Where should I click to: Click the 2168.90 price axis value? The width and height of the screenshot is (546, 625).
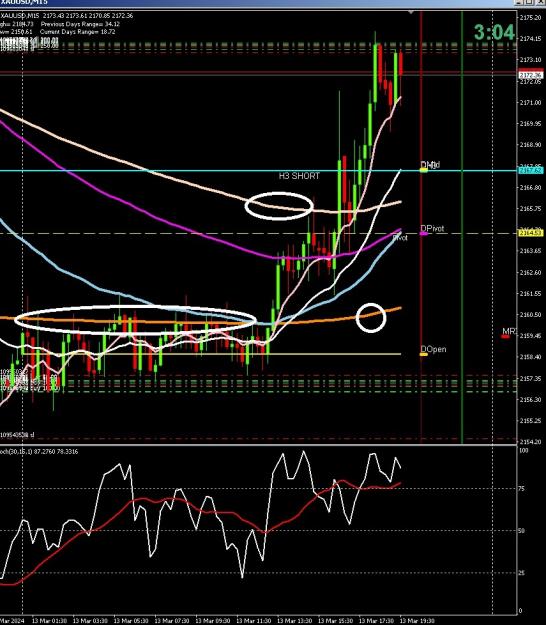pos(531,145)
